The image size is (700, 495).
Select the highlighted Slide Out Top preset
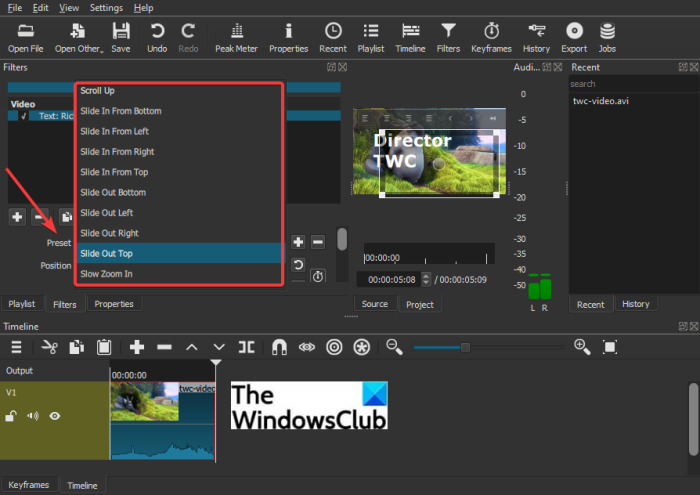click(x=179, y=254)
